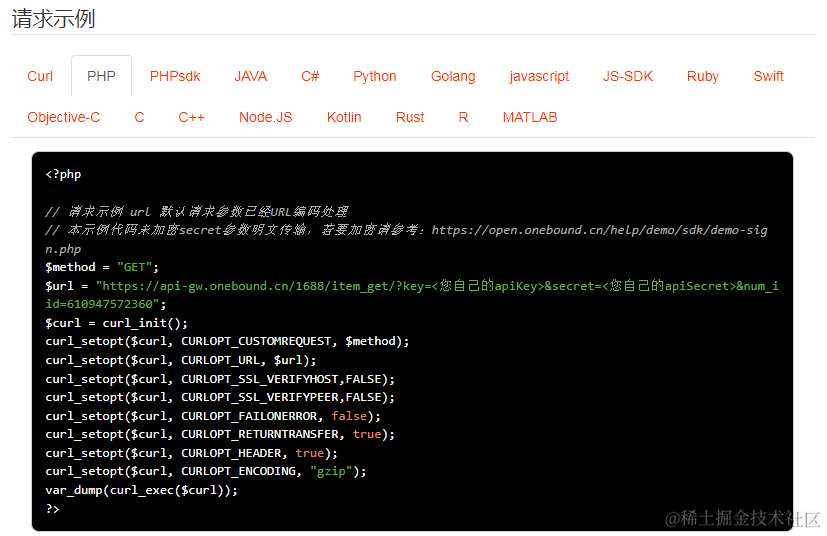This screenshot has width=827, height=536.
Task: Click the CURLOPT_RETURNTRANSFER line
Action: [220, 434]
